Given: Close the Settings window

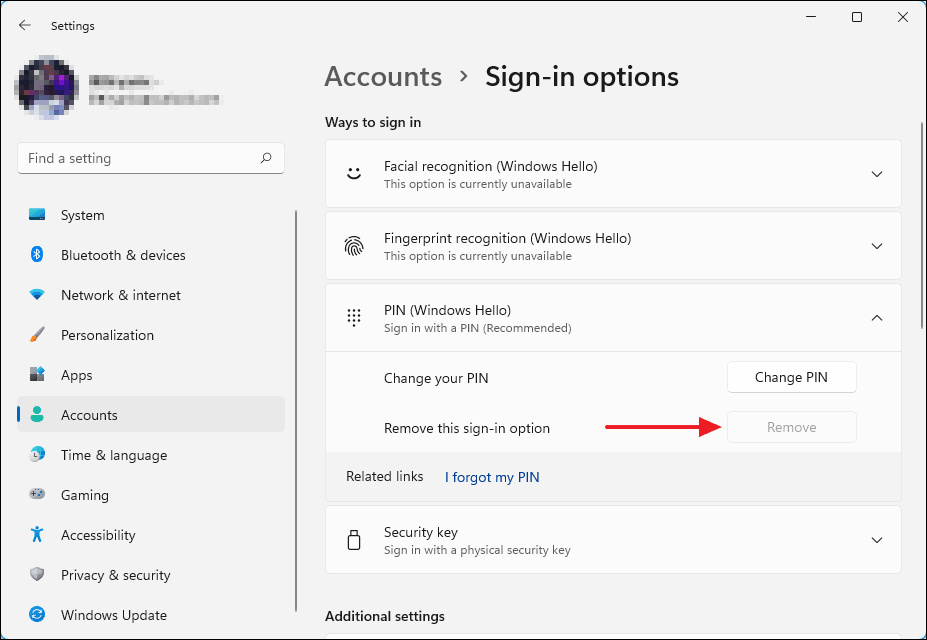Looking at the screenshot, I should pyautogui.click(x=903, y=17).
